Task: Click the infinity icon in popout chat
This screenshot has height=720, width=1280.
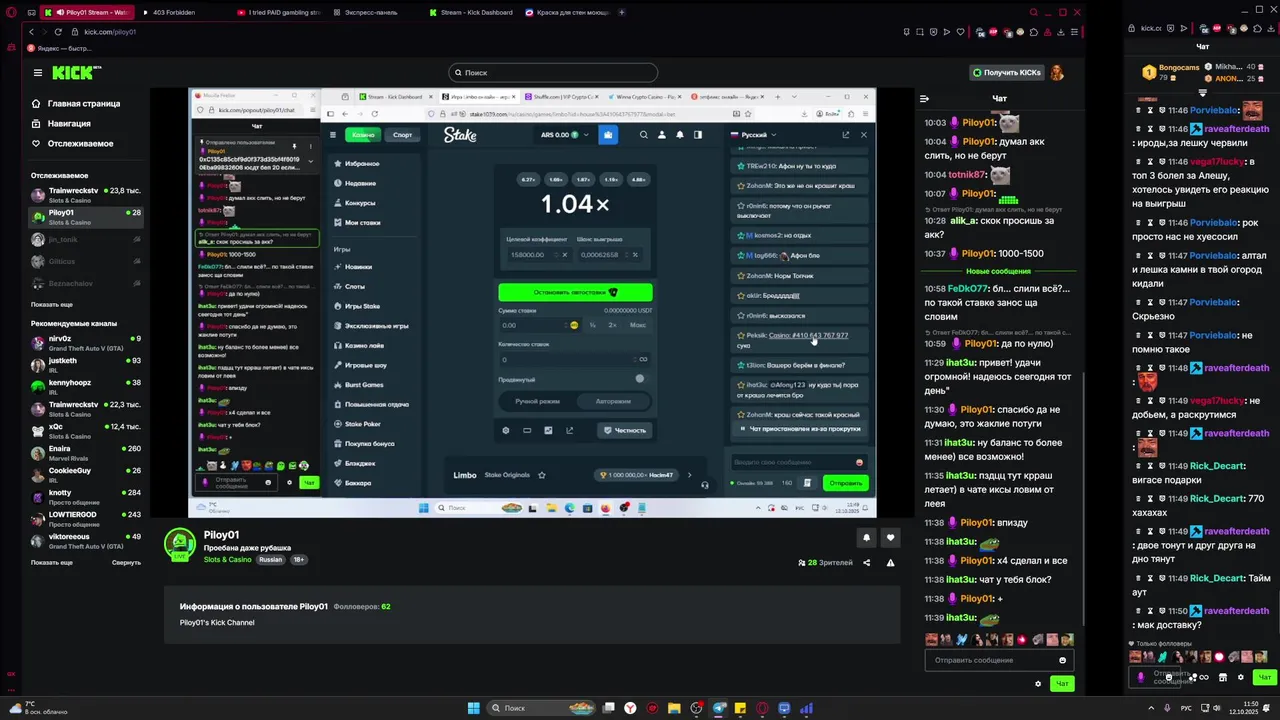Action: (1204, 677)
